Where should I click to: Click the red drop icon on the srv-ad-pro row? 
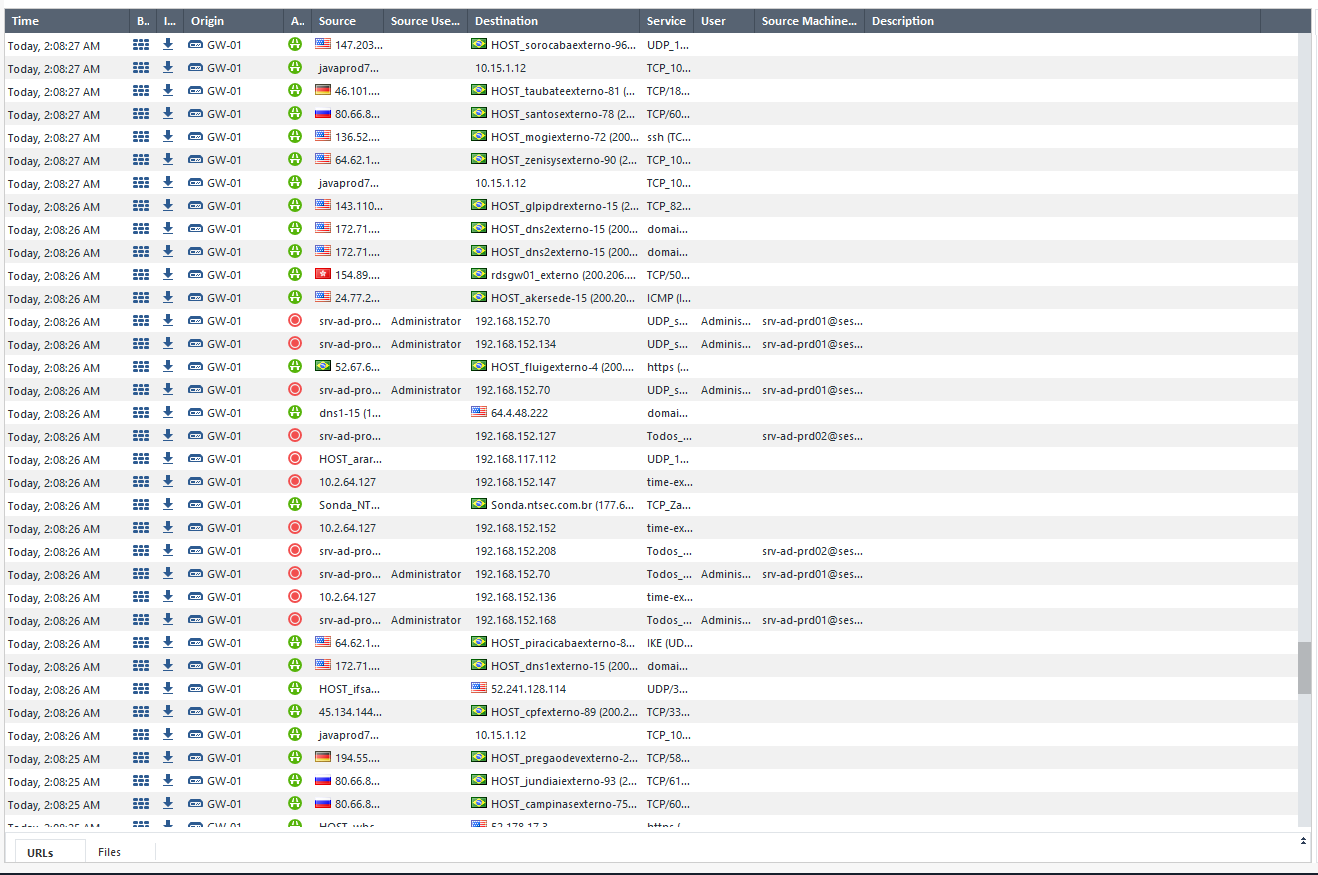pyautogui.click(x=294, y=320)
